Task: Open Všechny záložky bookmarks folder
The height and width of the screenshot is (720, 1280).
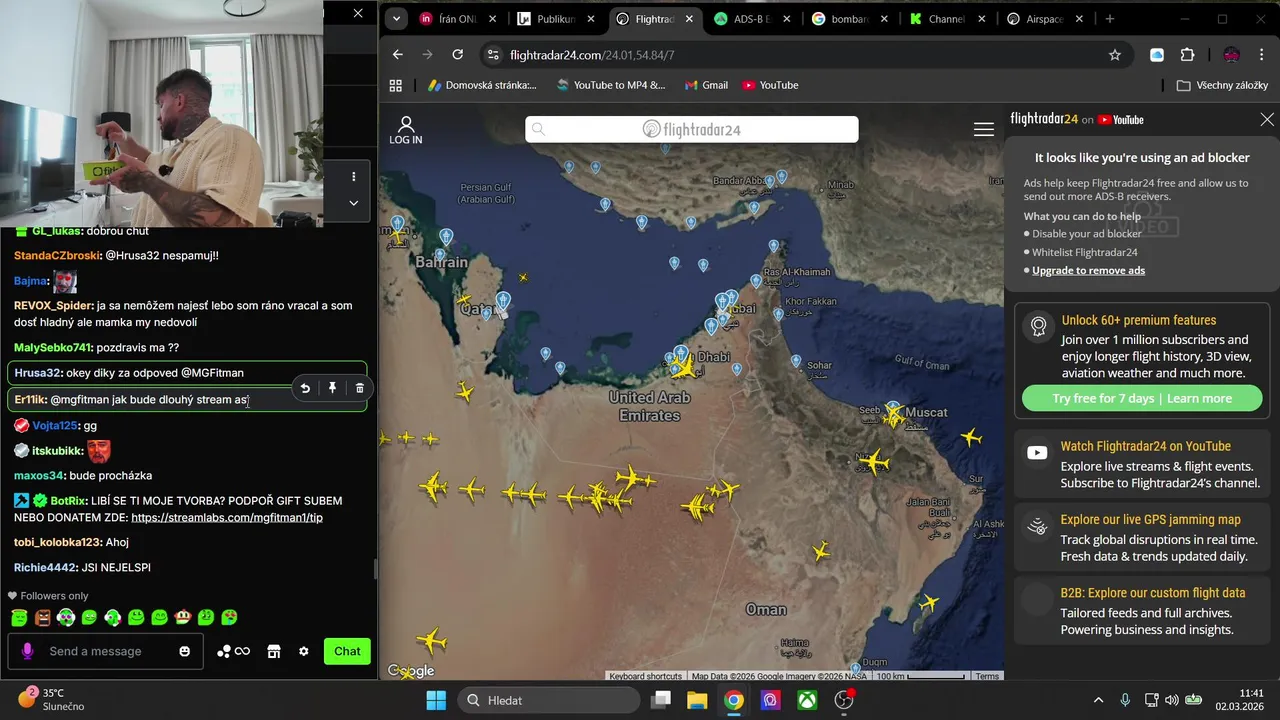Action: (1222, 85)
